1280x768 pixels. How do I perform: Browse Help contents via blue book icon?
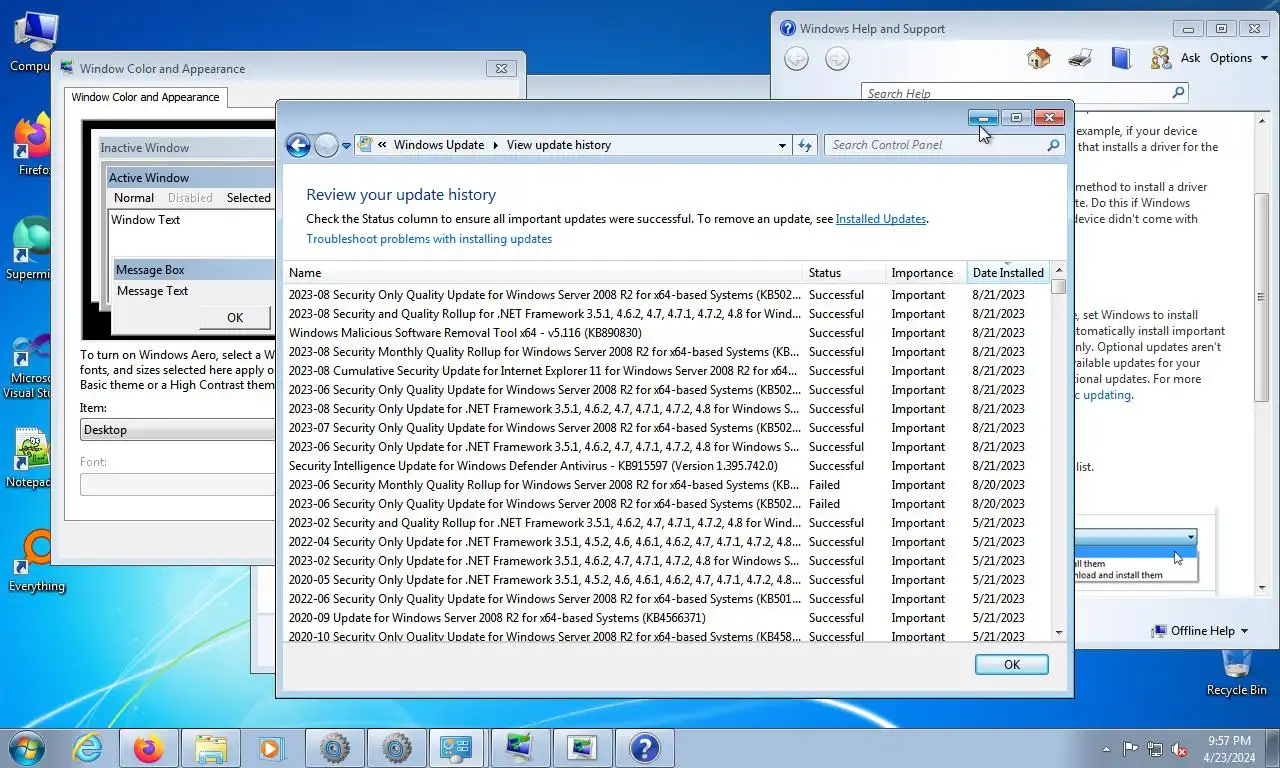click(1121, 58)
